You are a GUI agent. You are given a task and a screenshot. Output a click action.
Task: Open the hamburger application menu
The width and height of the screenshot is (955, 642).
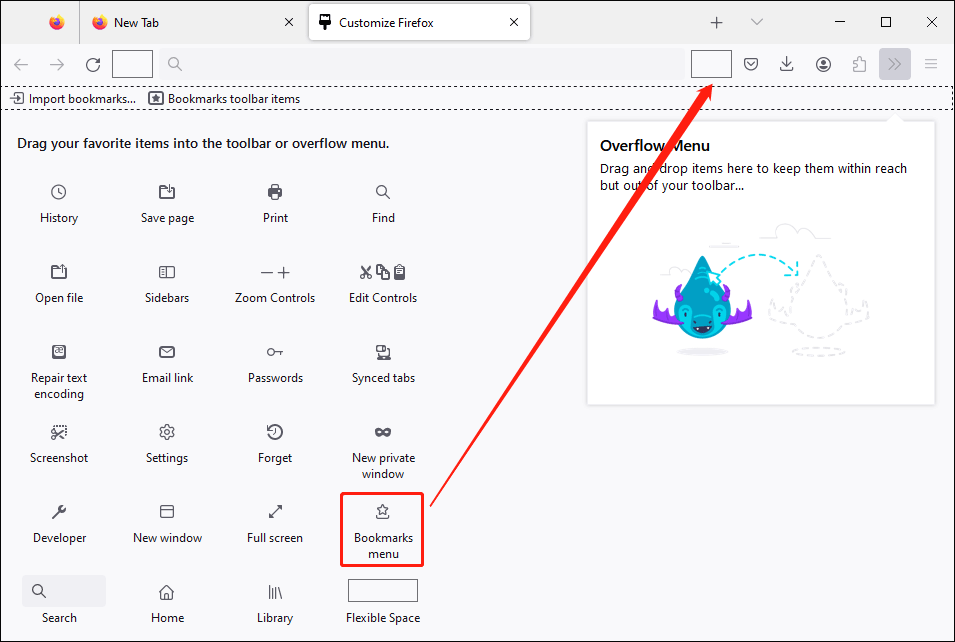pos(931,64)
